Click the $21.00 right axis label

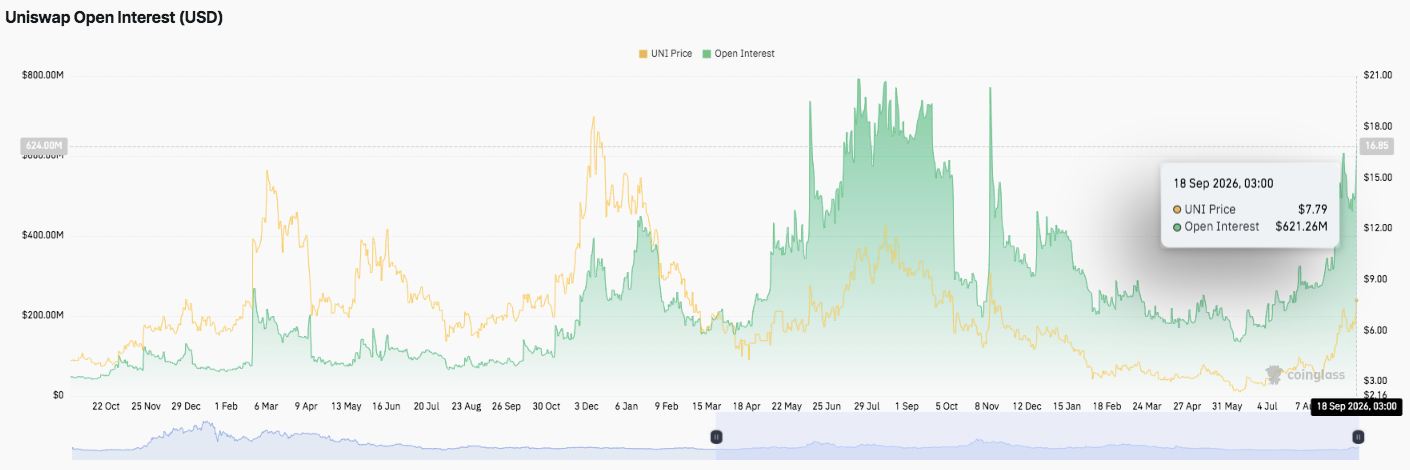1377,75
